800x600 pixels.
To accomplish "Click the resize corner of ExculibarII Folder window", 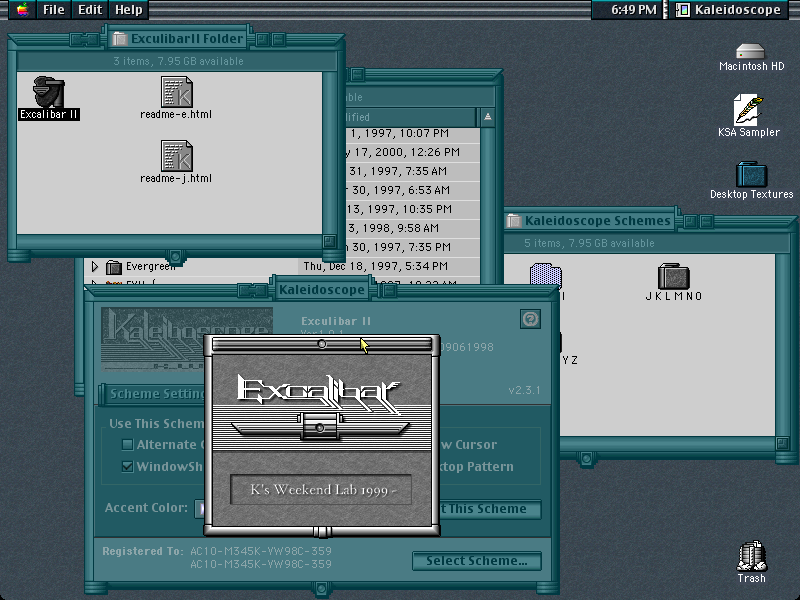I will point(329,240).
